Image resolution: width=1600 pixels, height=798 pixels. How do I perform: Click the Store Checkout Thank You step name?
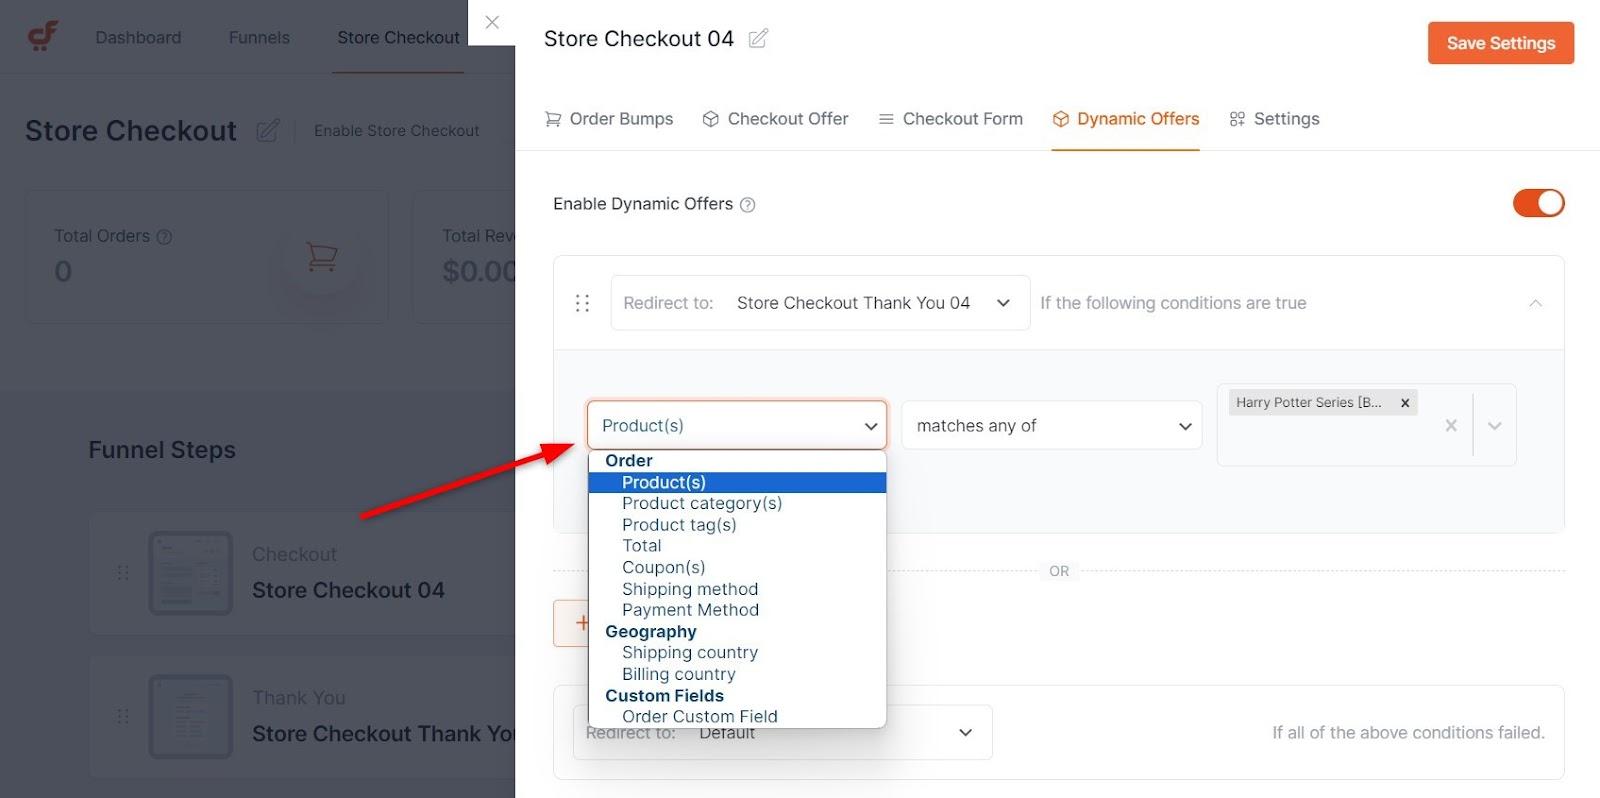click(383, 734)
